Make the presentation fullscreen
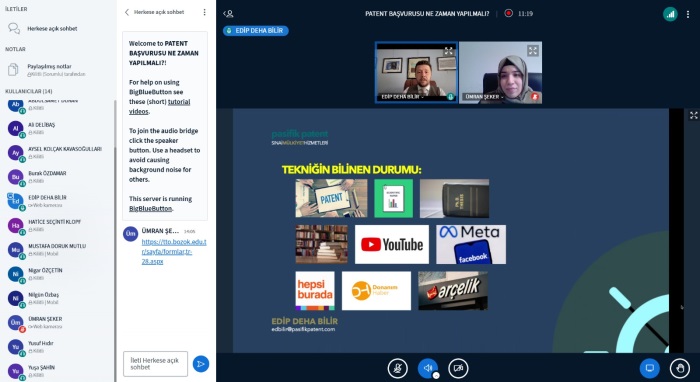 click(693, 115)
